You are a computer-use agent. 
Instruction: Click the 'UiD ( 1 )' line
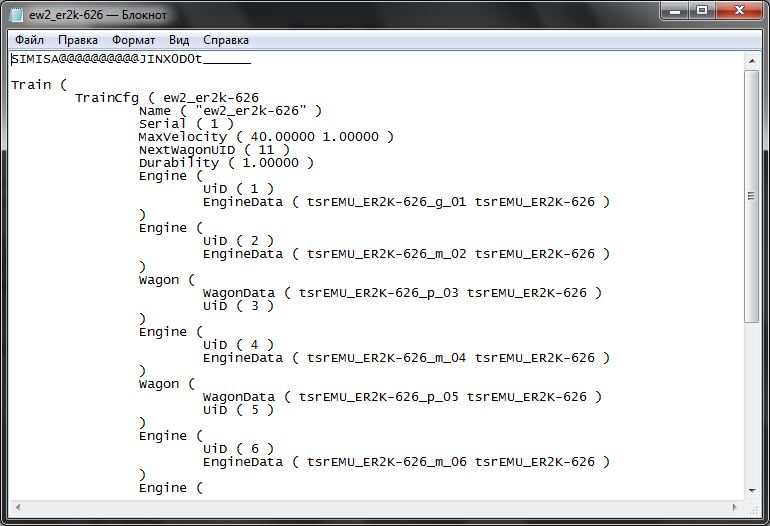238,189
